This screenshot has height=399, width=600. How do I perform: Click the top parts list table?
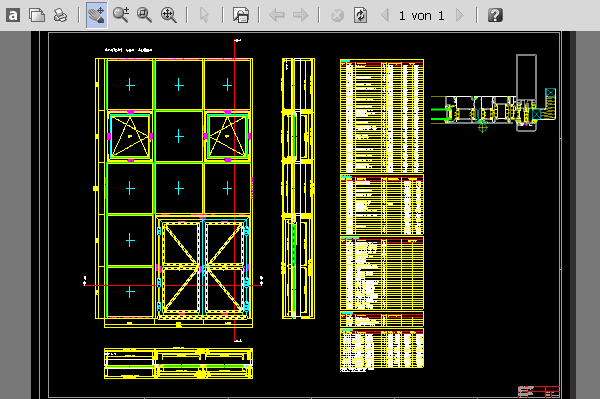(x=382, y=116)
